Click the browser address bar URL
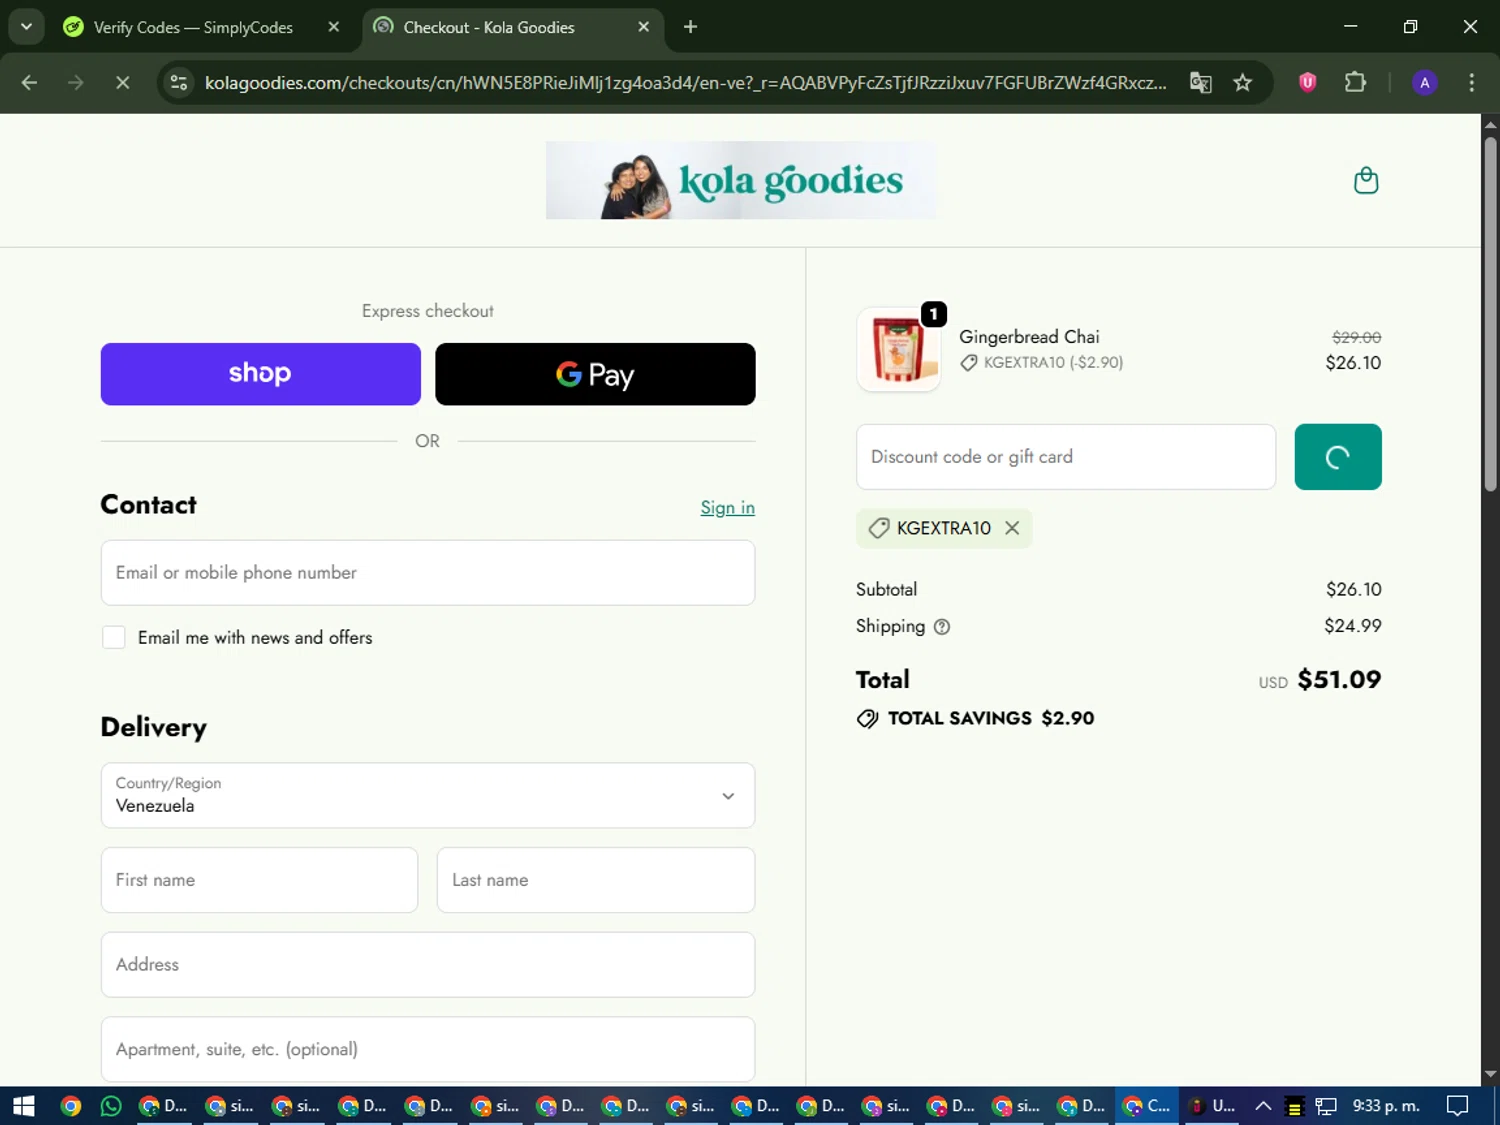This screenshot has height=1125, width=1500. tap(685, 83)
